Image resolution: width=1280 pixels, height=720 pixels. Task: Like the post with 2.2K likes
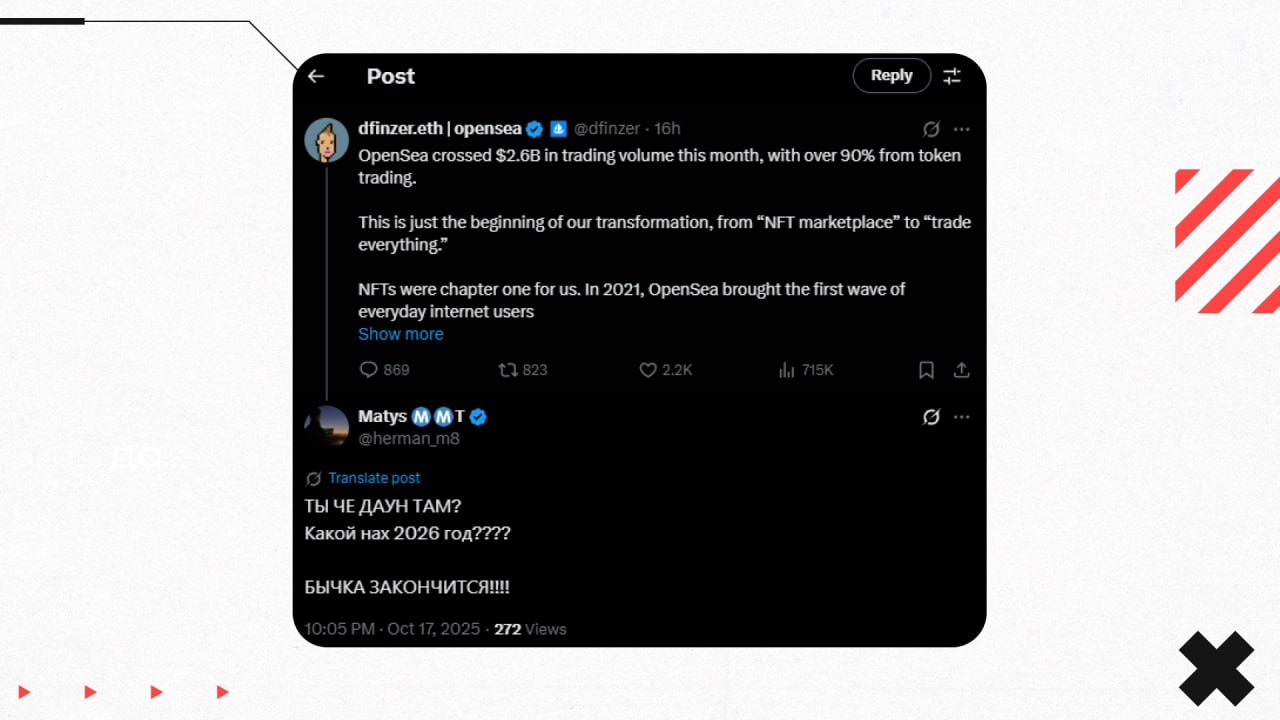coord(648,370)
